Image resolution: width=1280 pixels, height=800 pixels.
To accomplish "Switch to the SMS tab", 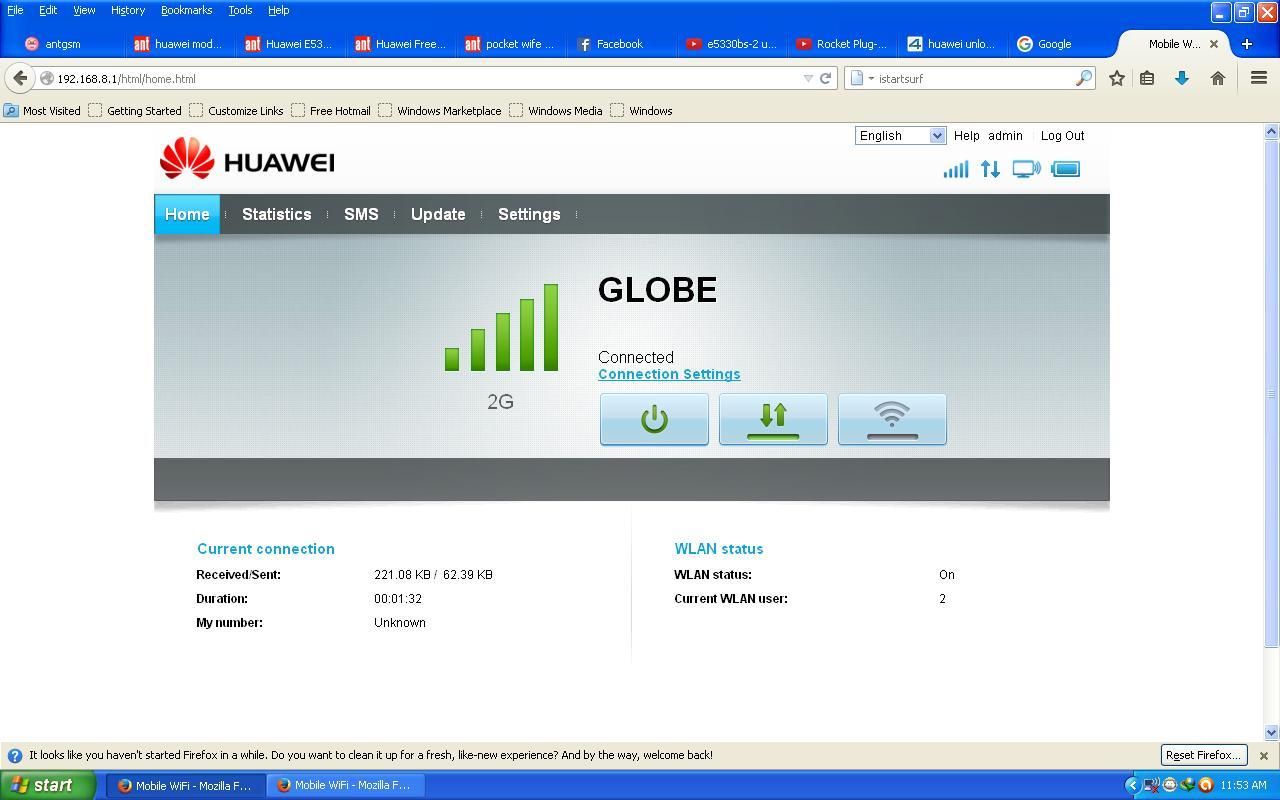I will pyautogui.click(x=361, y=214).
